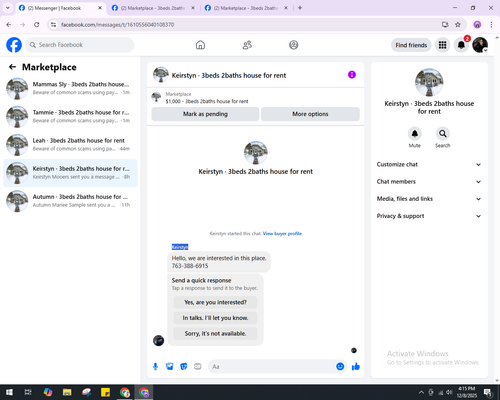
Task: Expand the Chat members section
Action: click(429, 182)
